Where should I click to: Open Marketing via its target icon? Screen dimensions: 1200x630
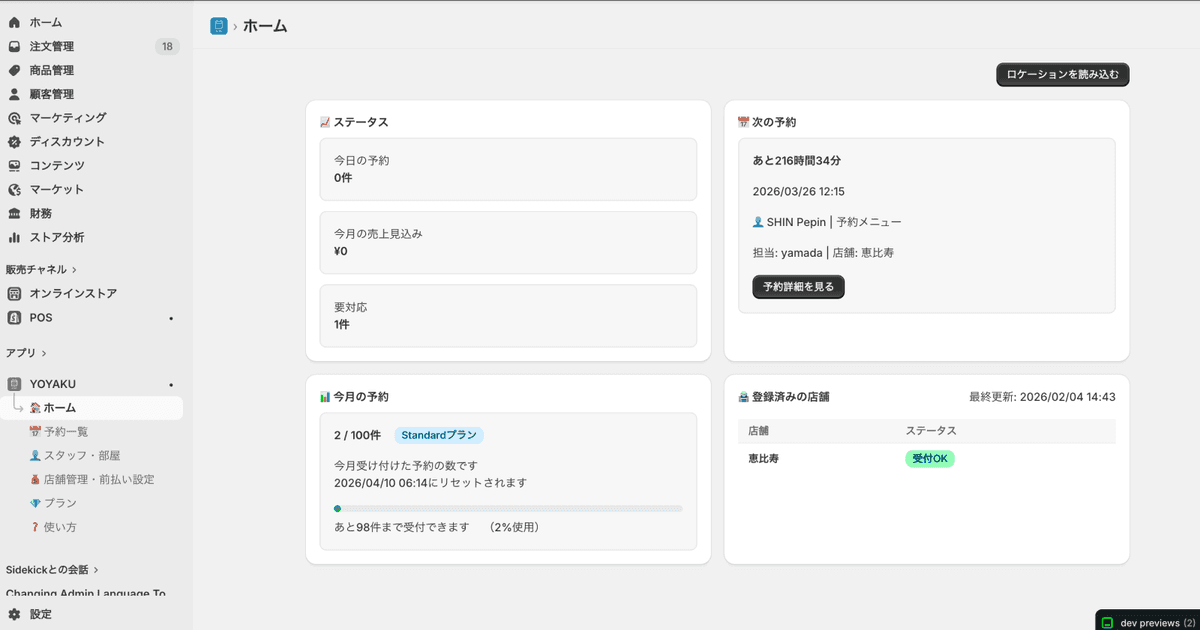tap(14, 118)
